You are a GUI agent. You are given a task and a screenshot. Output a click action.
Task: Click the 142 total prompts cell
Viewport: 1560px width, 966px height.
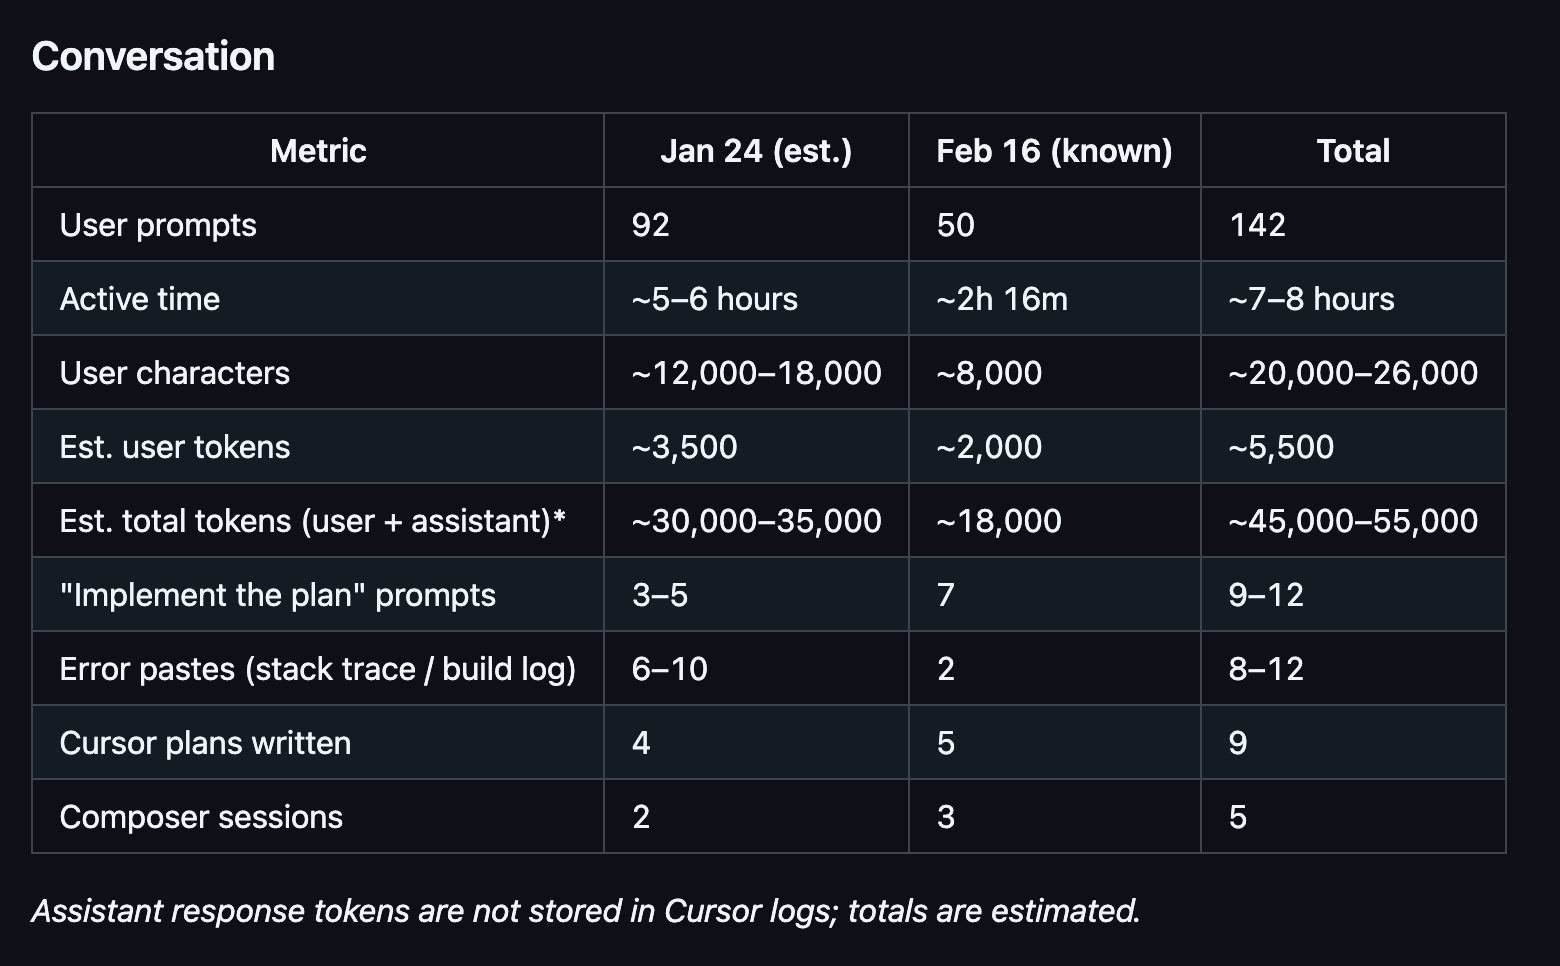coord(1257,225)
